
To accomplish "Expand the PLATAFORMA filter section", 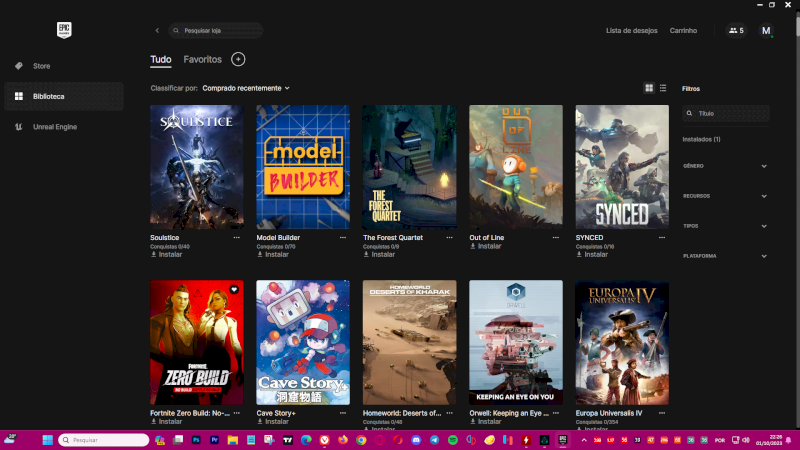I will (764, 256).
